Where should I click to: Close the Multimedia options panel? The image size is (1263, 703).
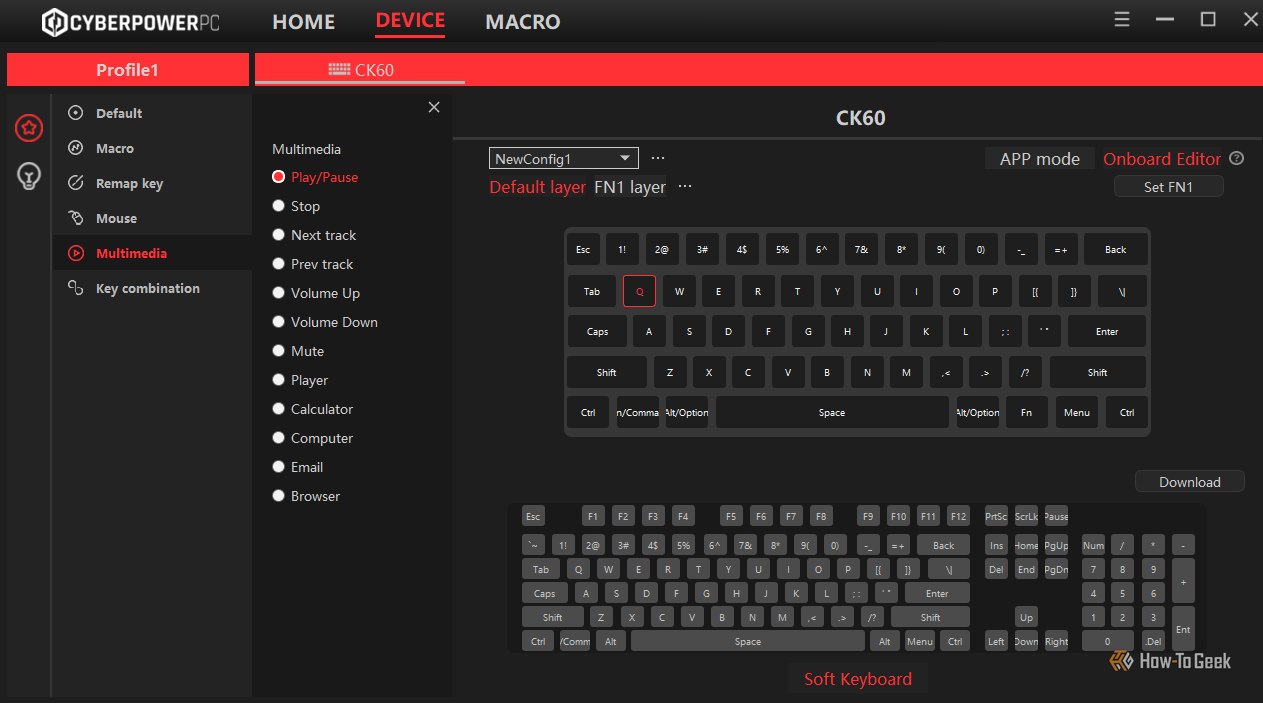434,107
